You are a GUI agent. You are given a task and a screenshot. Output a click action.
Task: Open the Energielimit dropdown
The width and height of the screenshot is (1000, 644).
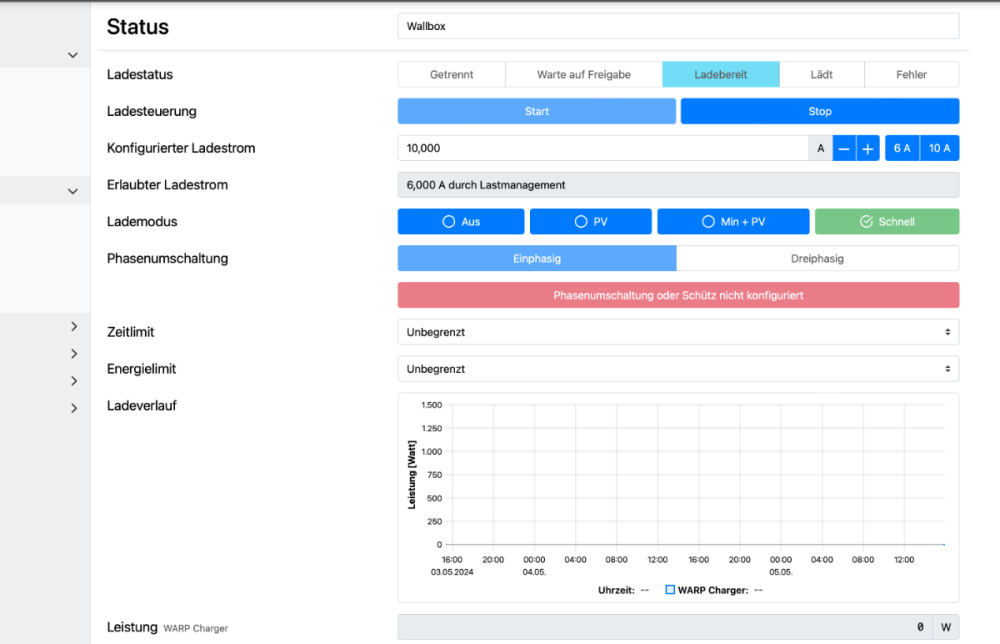point(677,369)
